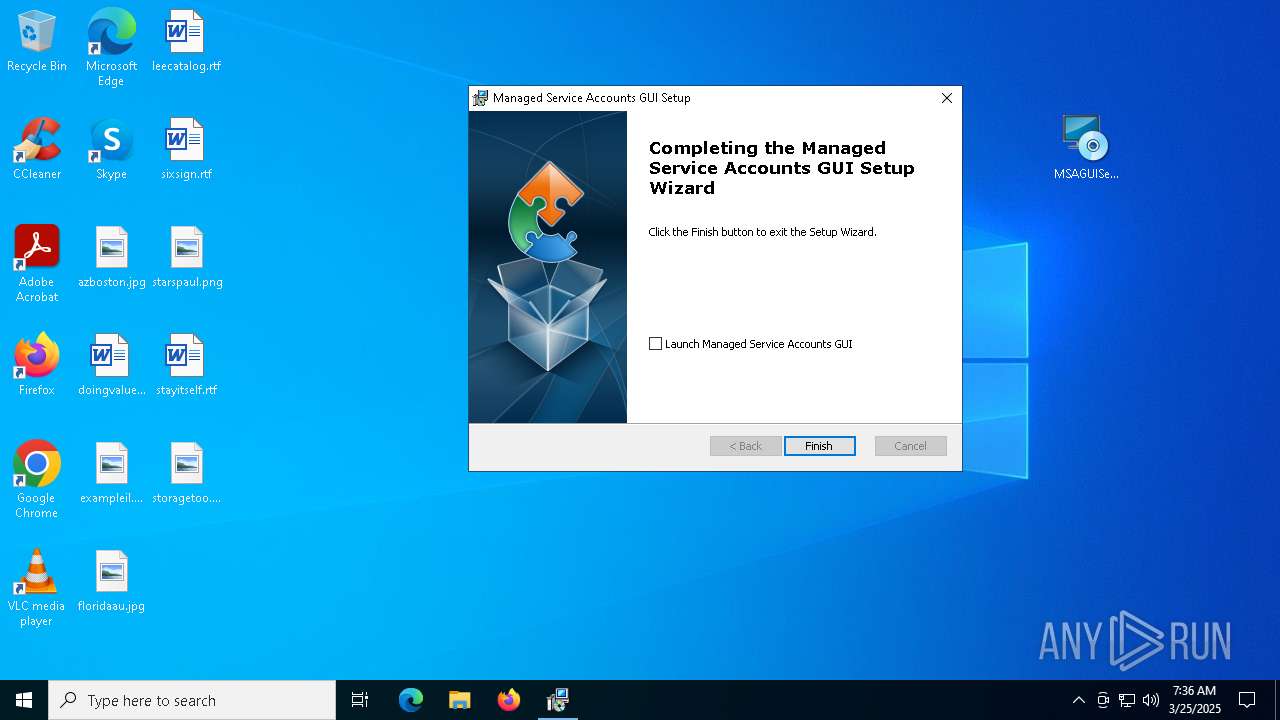Click the Finish button
Image resolution: width=1280 pixels, height=720 pixels.
820,446
